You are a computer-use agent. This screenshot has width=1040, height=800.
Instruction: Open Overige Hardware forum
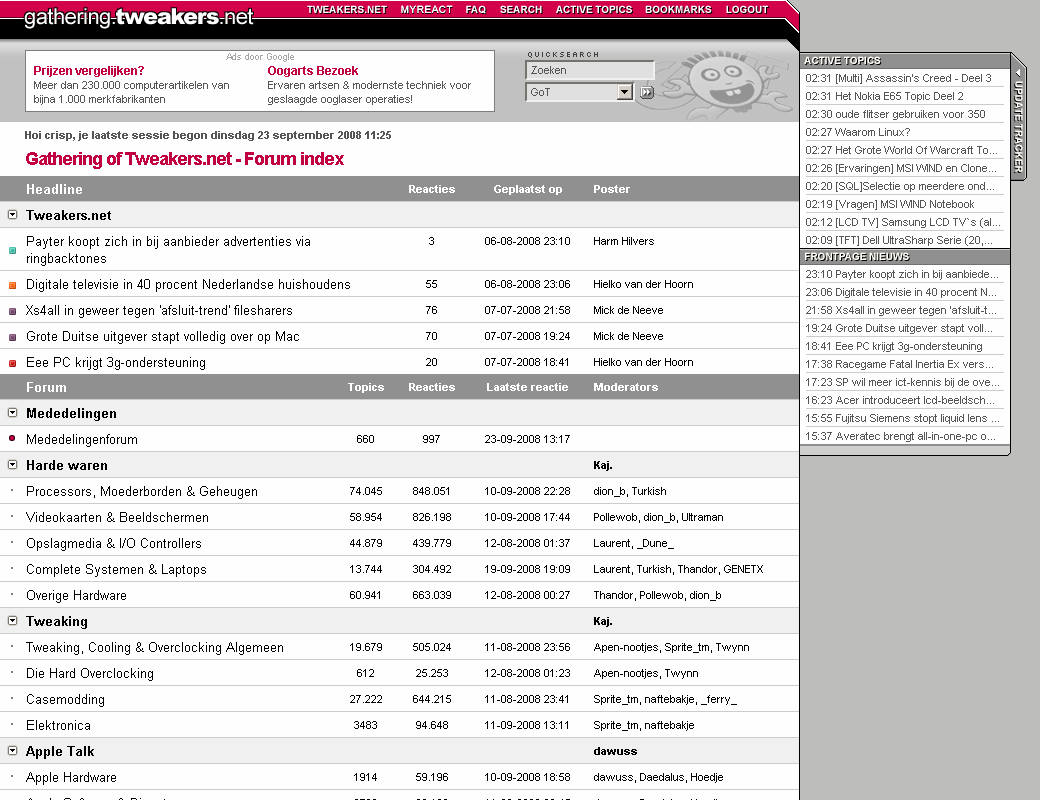76,596
